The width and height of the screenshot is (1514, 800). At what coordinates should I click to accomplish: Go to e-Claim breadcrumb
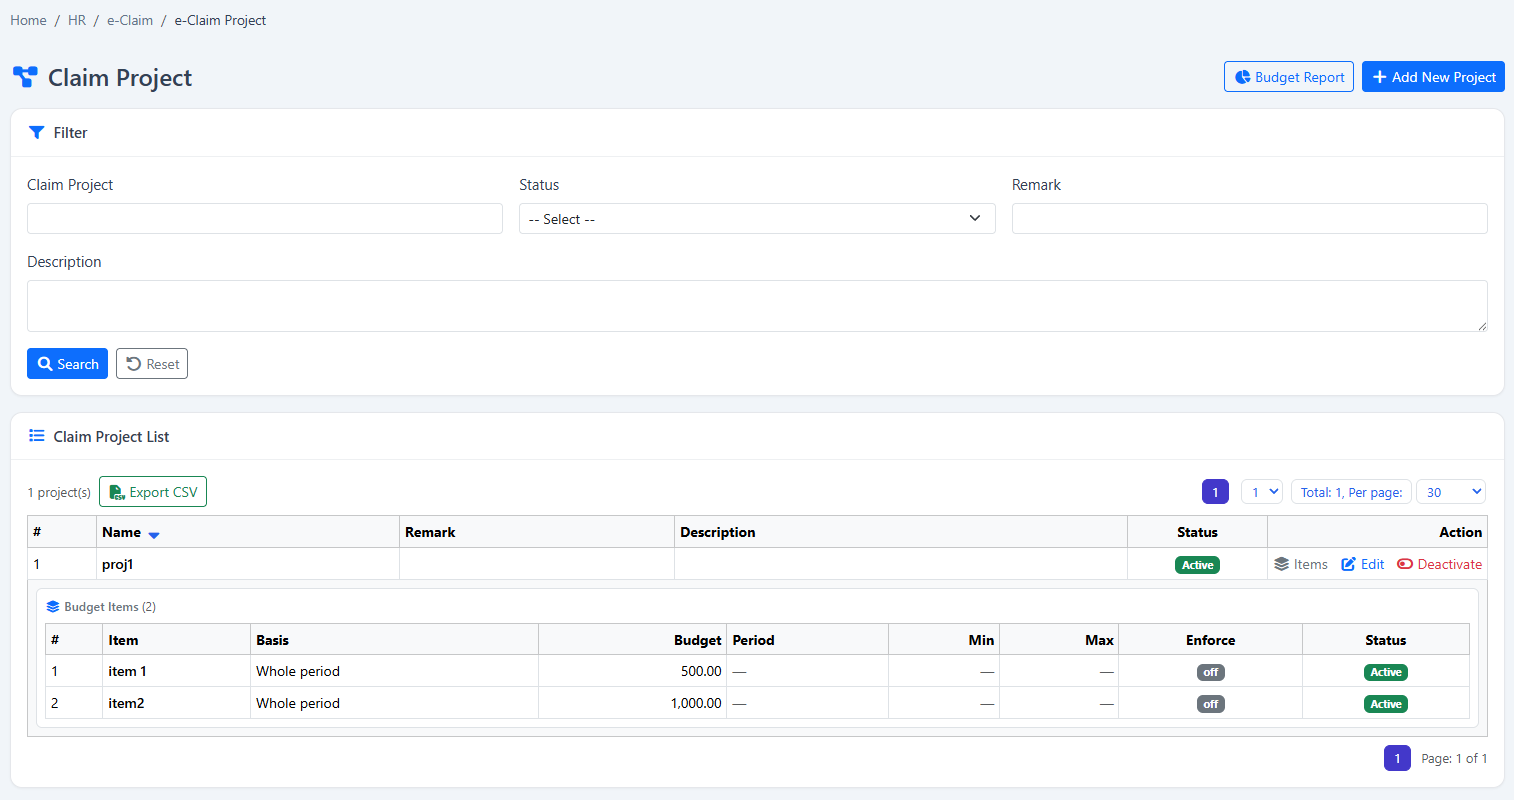pos(130,20)
